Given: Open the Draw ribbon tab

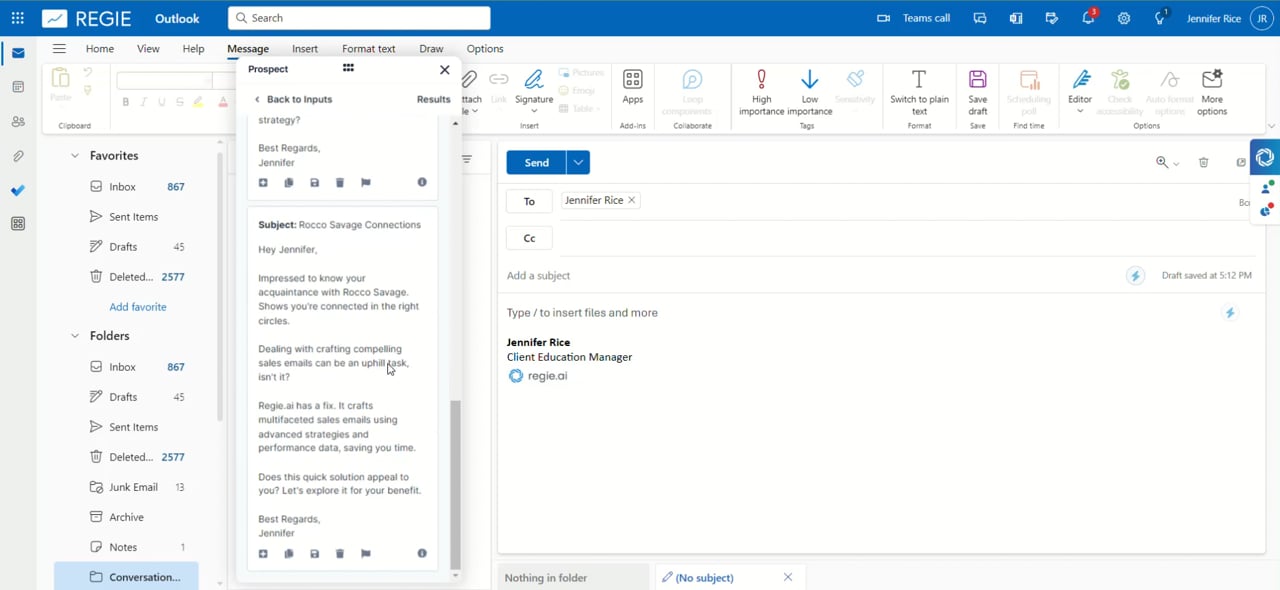Looking at the screenshot, I should pyautogui.click(x=431, y=48).
